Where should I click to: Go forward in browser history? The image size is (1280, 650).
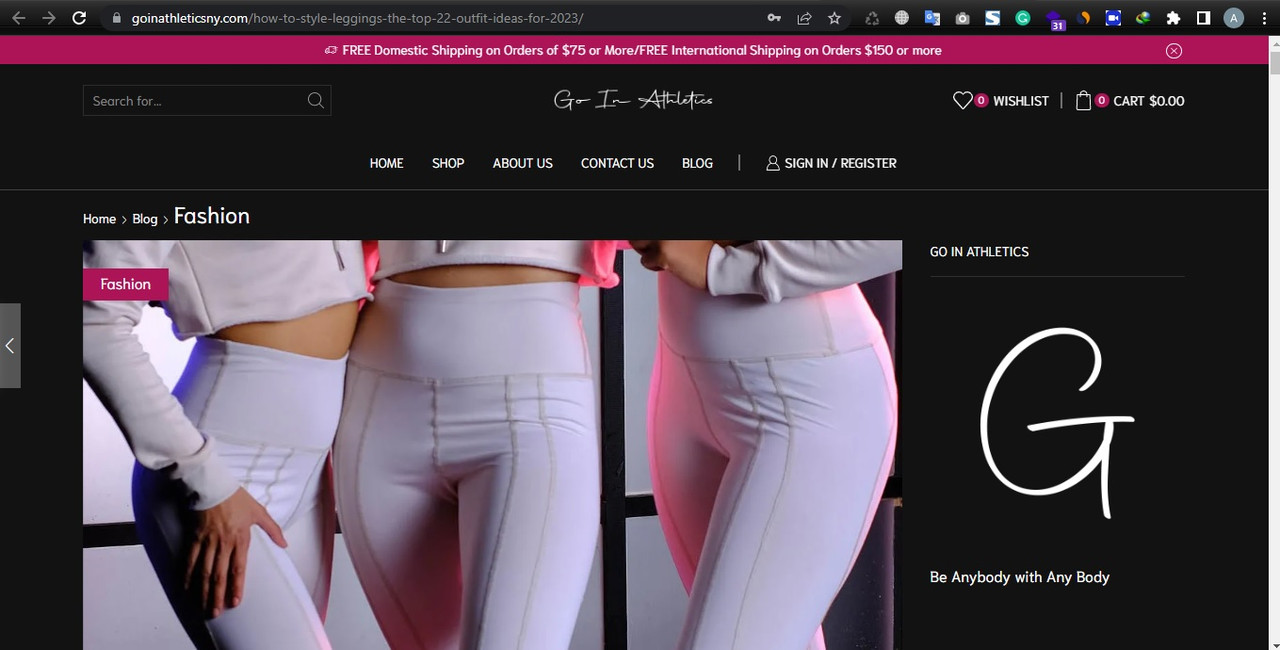coord(49,18)
